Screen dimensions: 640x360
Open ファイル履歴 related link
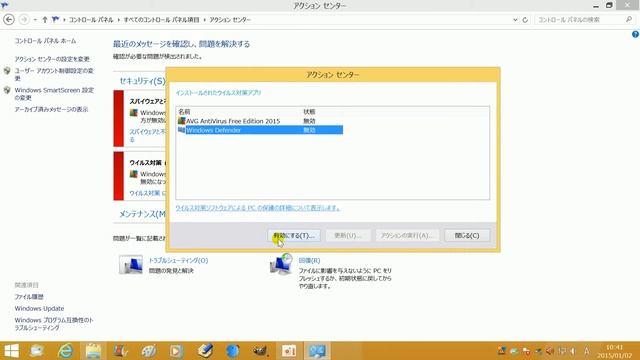coord(29,297)
